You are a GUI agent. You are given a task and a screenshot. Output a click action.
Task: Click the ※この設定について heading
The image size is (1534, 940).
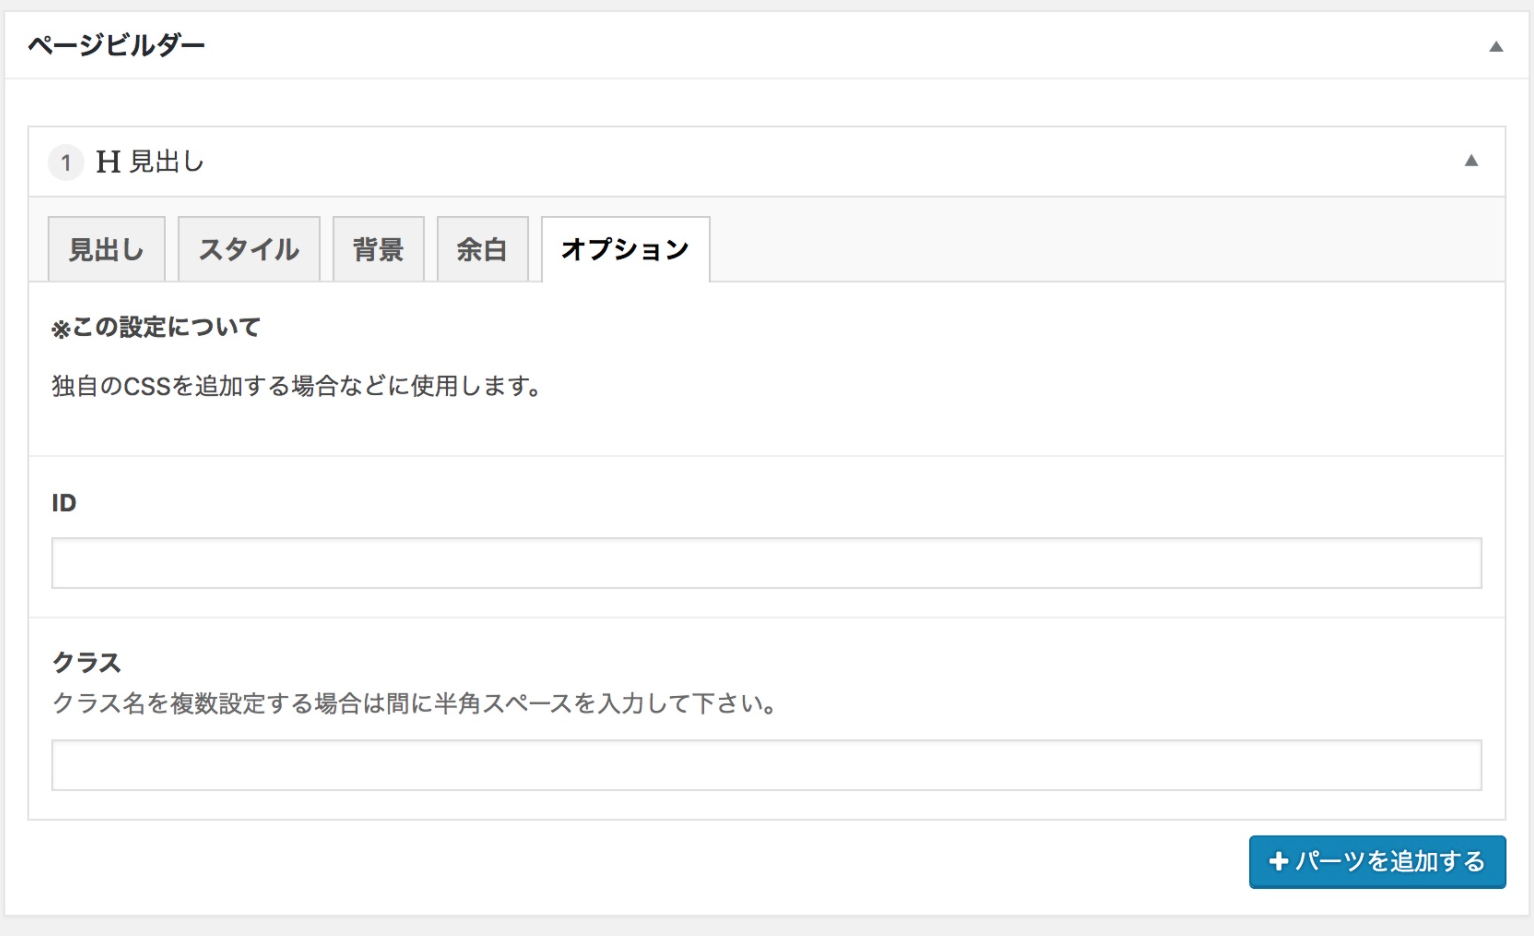[156, 327]
